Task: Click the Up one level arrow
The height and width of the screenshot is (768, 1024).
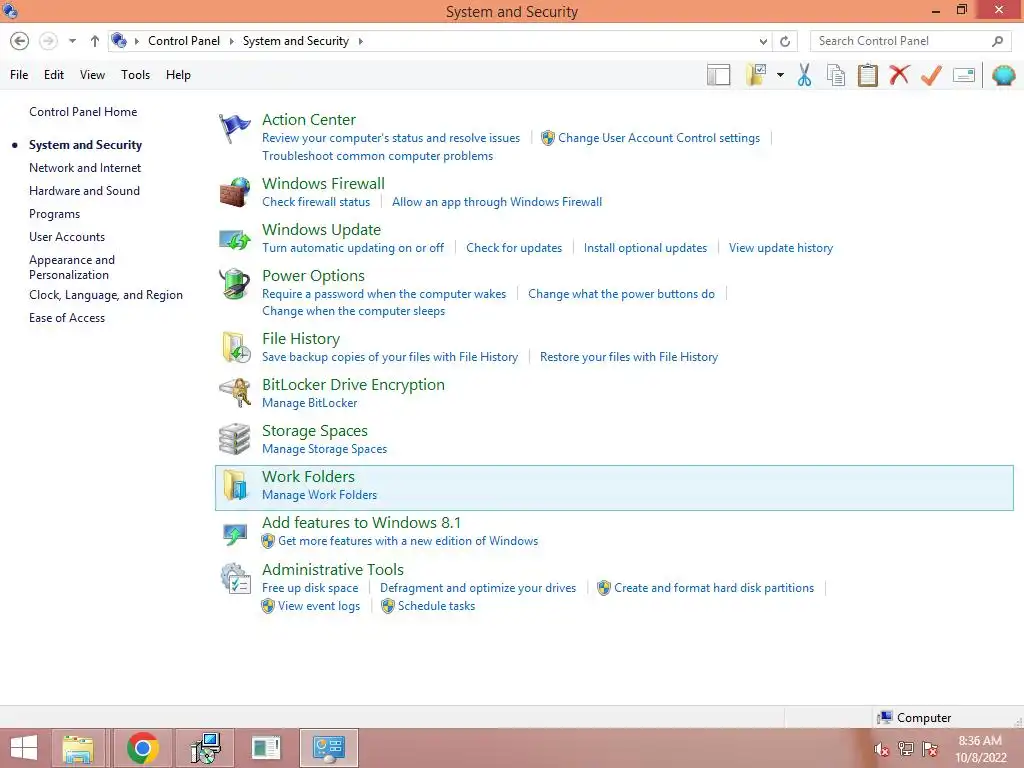Action: 95,41
